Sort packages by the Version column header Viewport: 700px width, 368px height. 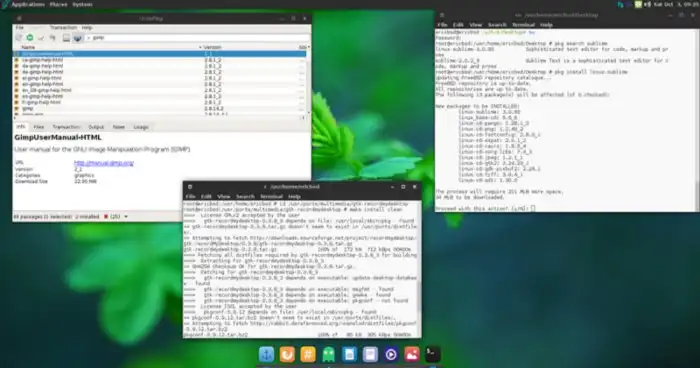[212, 47]
